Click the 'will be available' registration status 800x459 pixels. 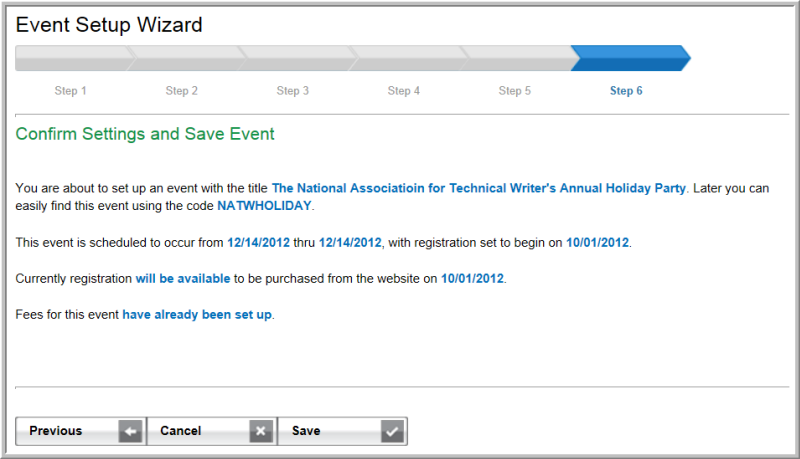click(x=183, y=278)
